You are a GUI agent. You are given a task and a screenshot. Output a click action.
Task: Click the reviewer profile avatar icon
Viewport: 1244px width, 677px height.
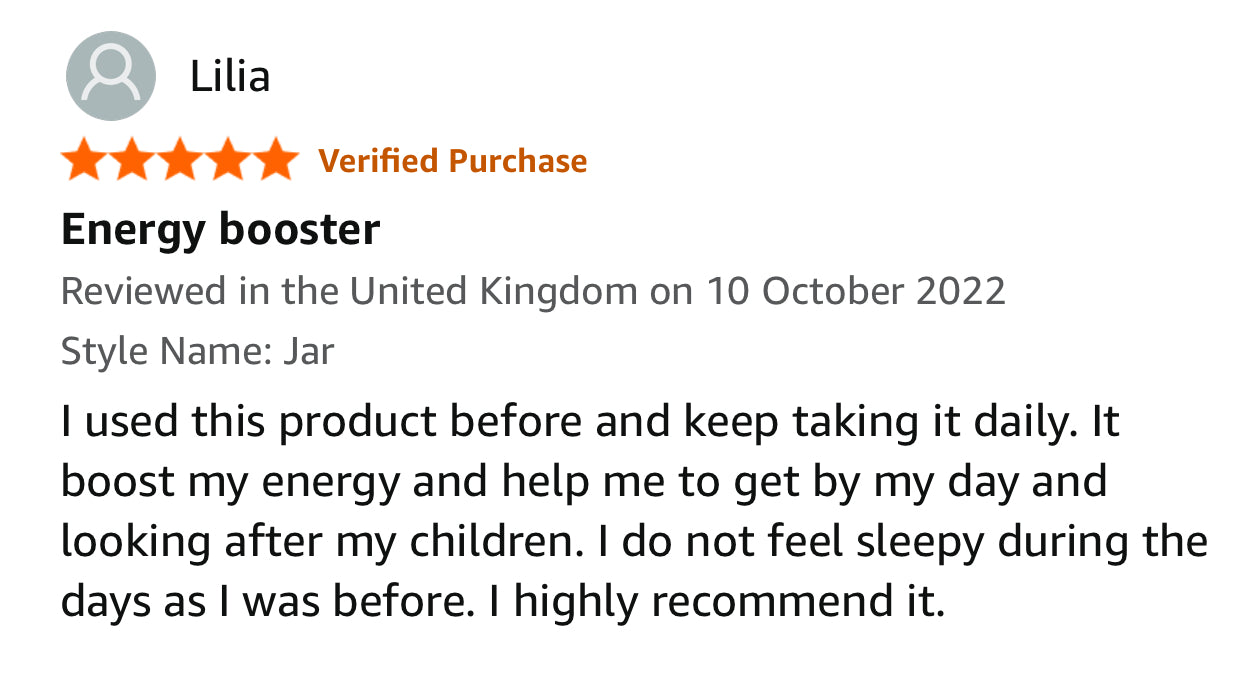click(110, 76)
